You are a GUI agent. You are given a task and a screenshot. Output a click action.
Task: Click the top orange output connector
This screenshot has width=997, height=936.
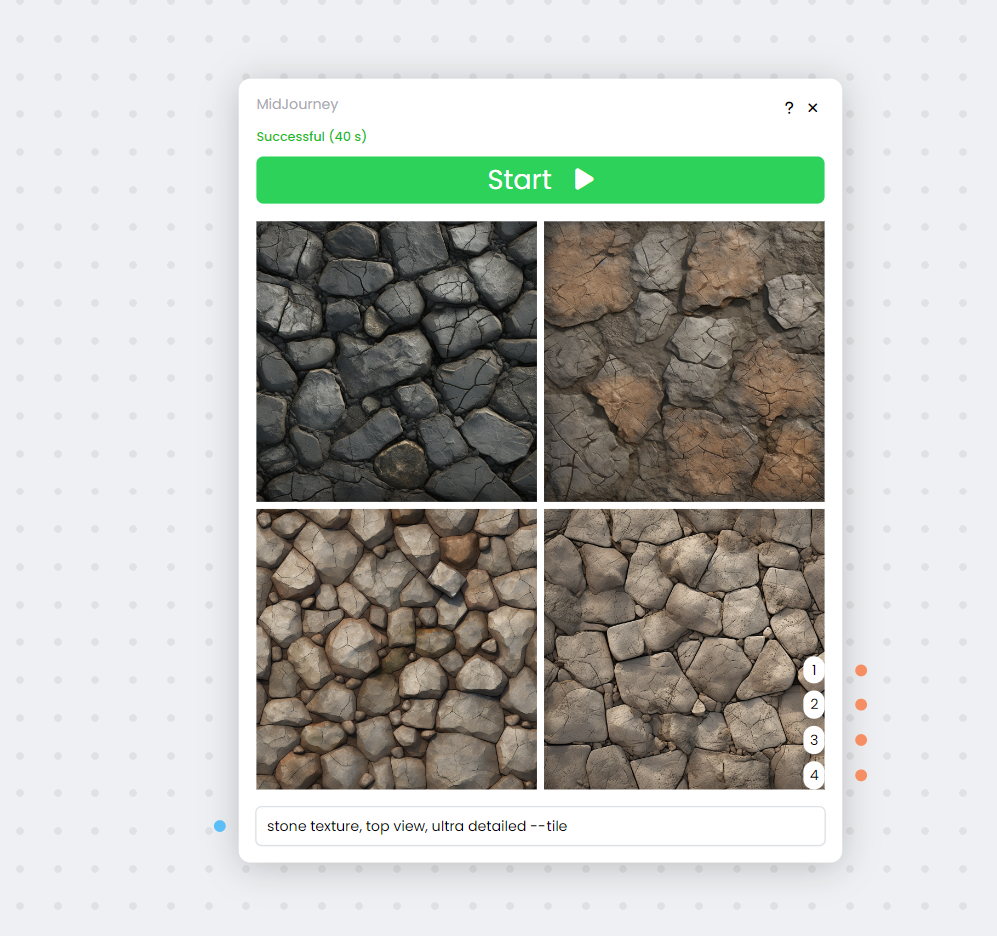(861, 670)
